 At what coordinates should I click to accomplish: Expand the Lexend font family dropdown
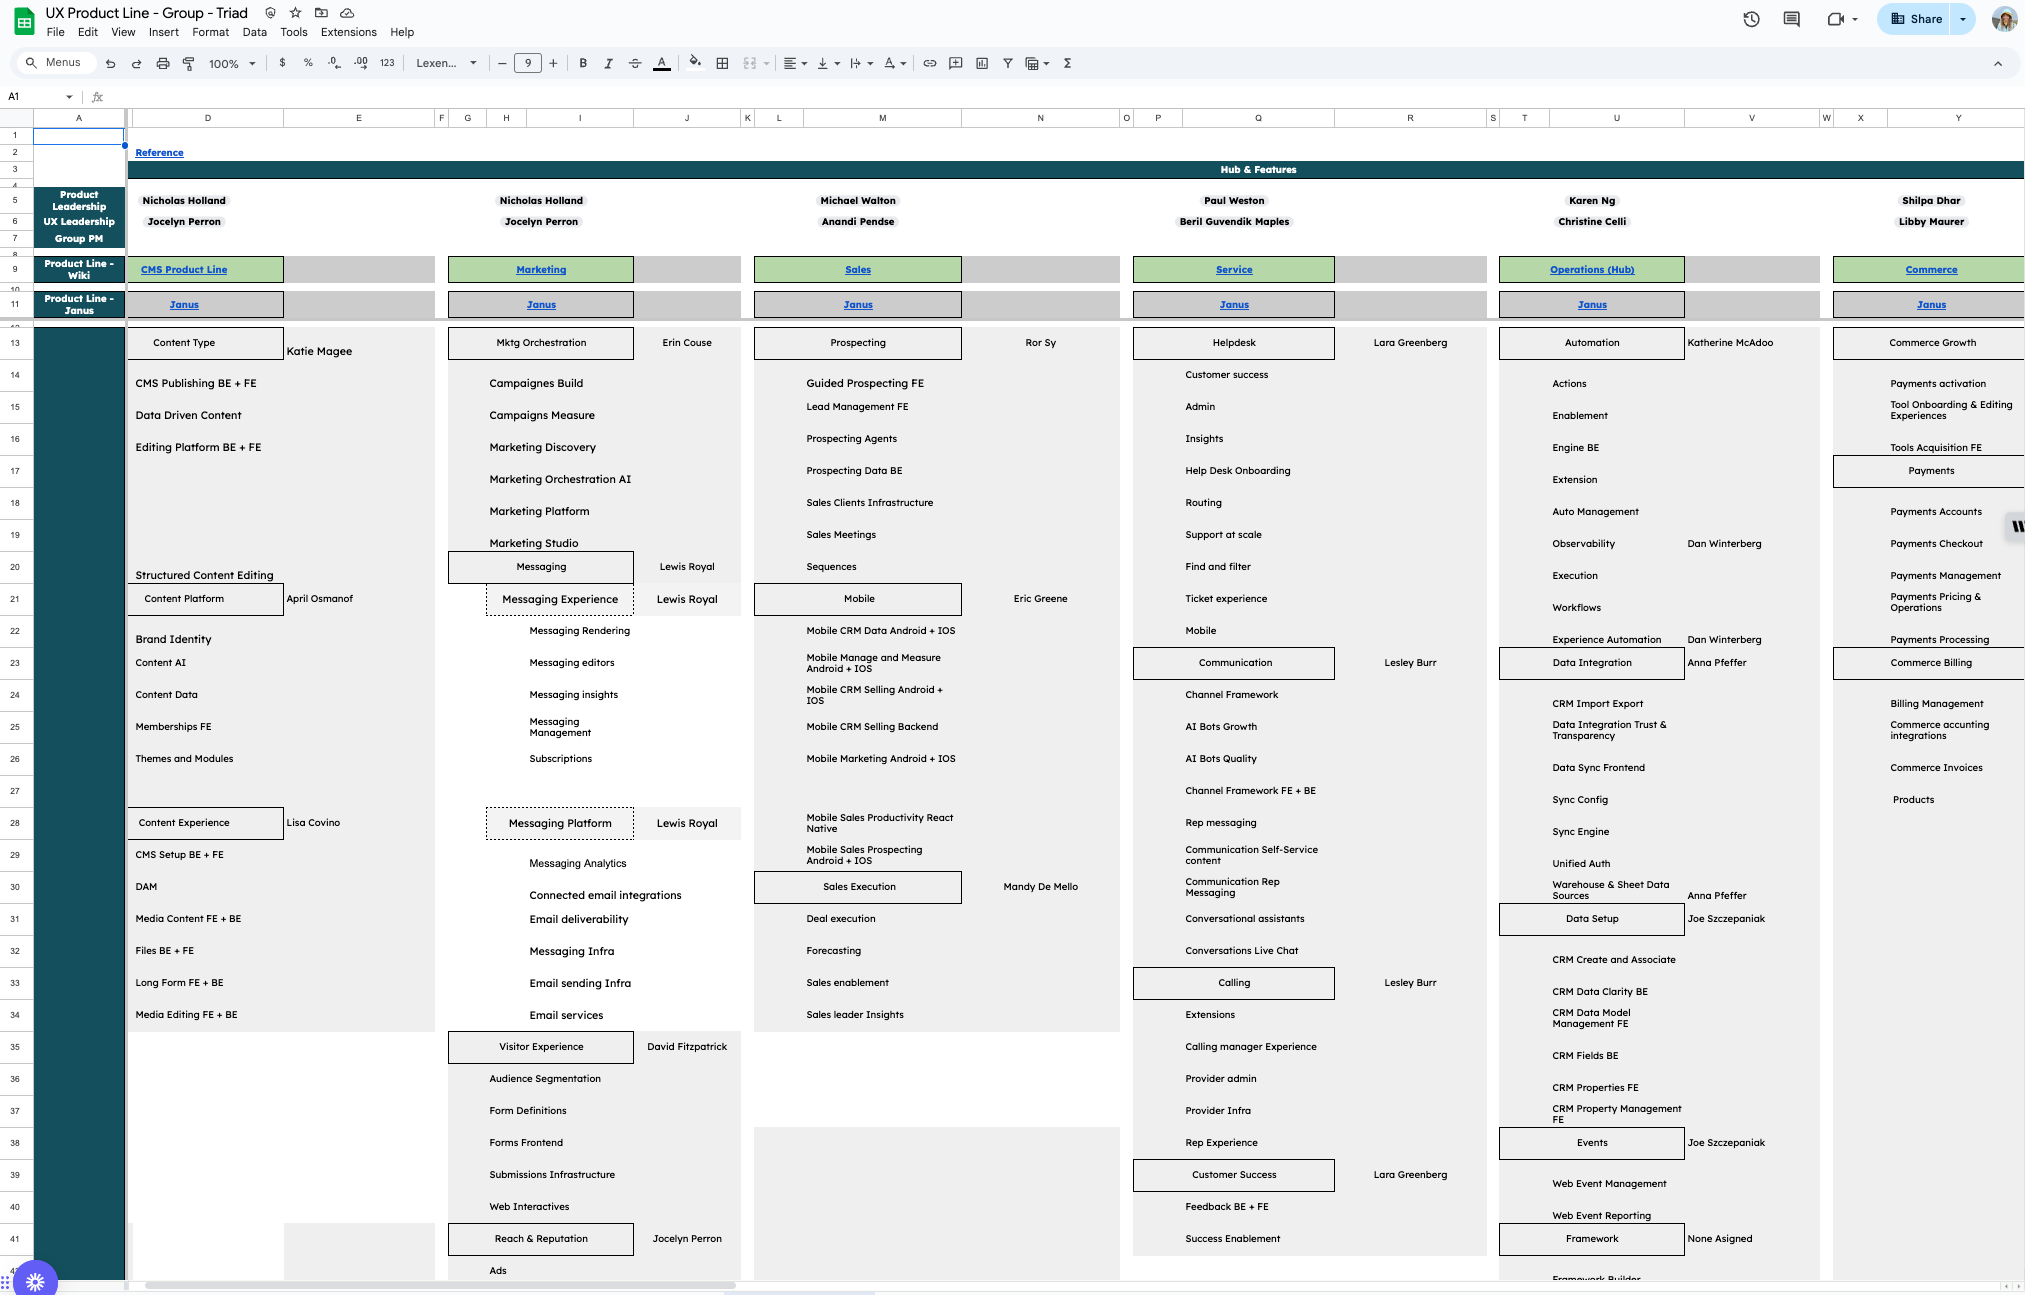point(446,63)
